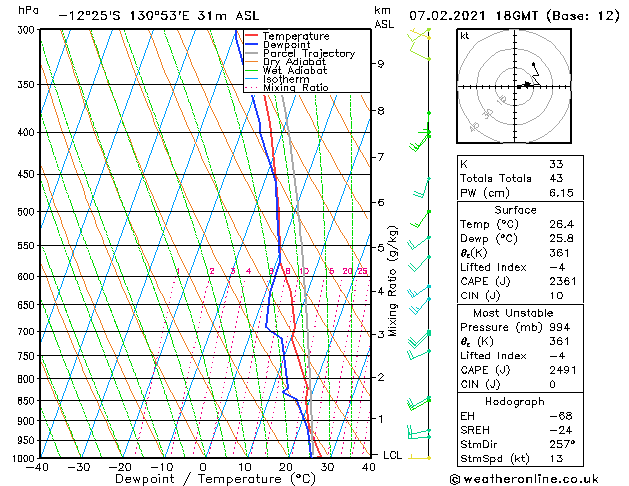
Task: Click the Most Unstable heading
Action: coord(513,313)
